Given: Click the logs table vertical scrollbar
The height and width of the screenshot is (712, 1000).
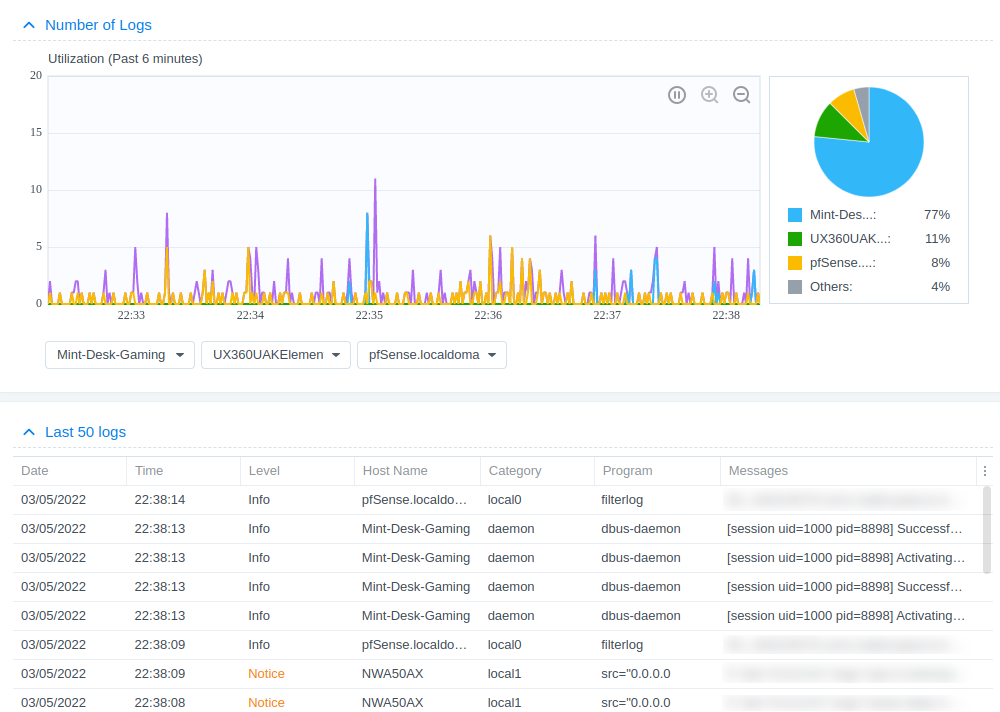Looking at the screenshot, I should 987,530.
